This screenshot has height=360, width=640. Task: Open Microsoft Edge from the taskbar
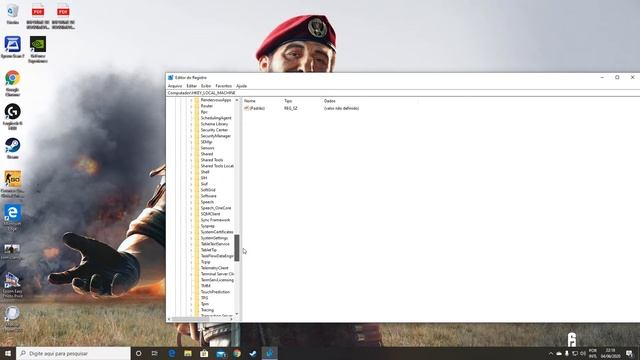click(x=172, y=353)
